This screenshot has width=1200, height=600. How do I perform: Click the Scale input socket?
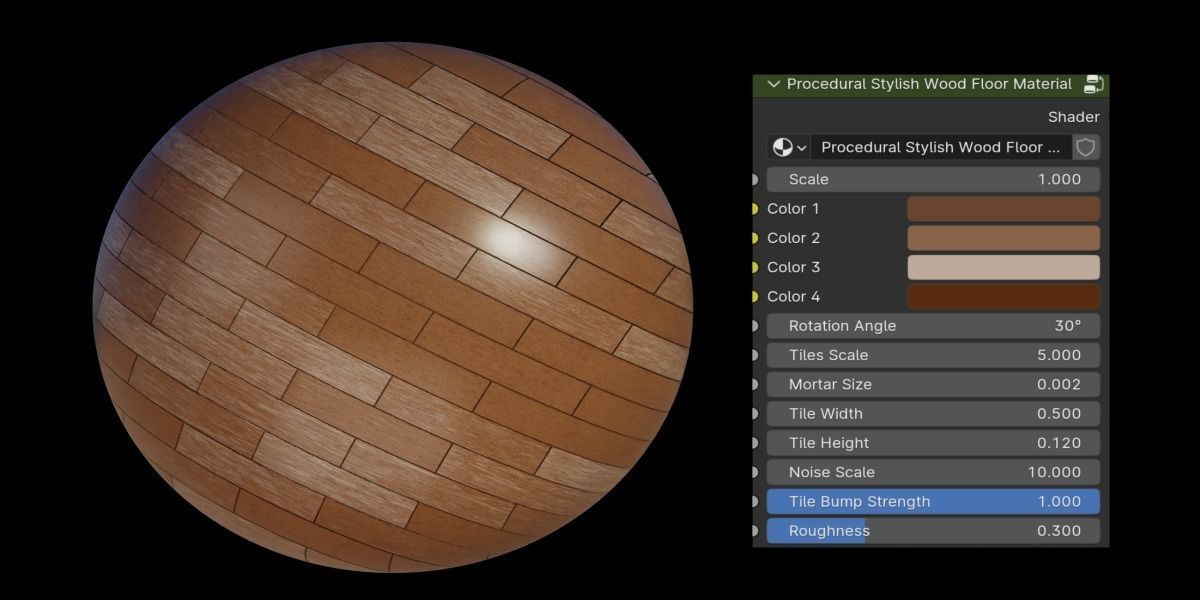pos(754,179)
